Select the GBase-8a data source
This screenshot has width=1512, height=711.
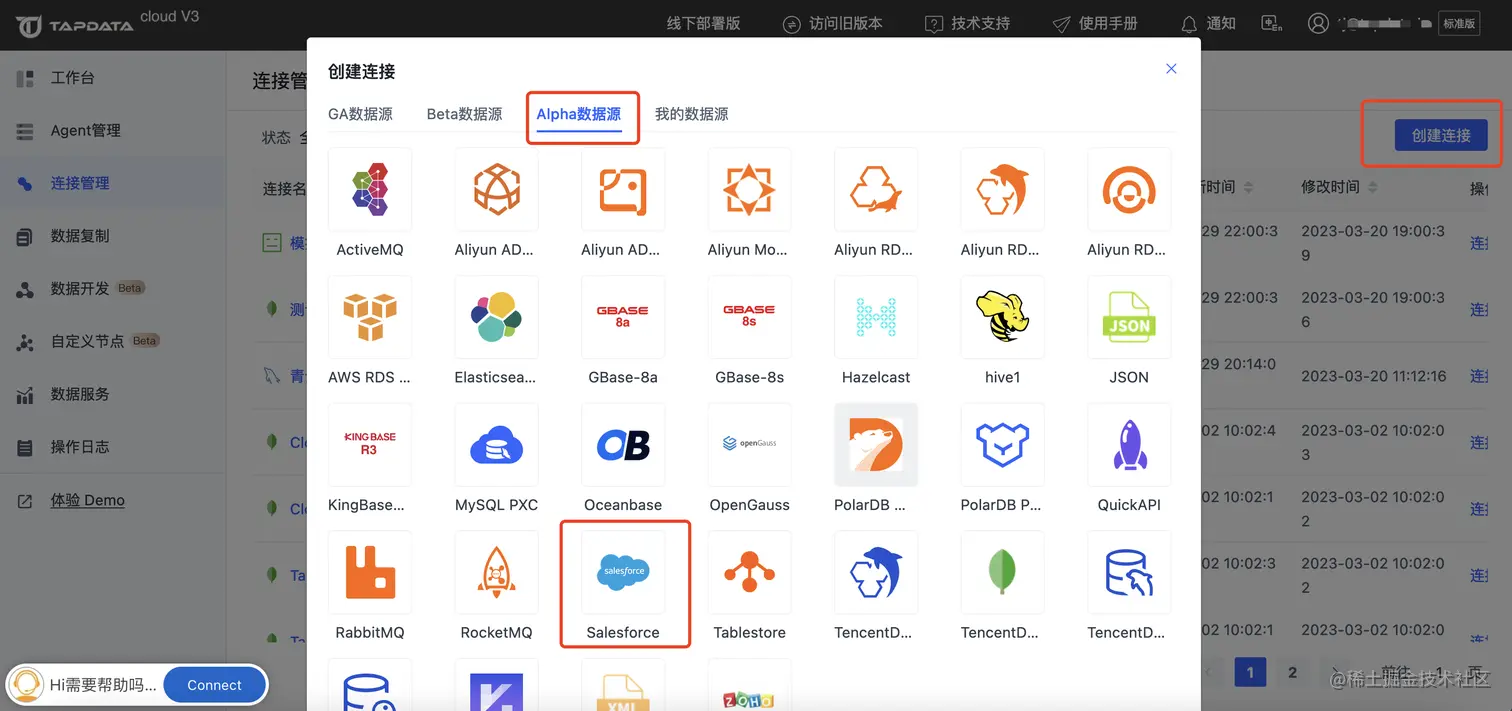click(623, 318)
